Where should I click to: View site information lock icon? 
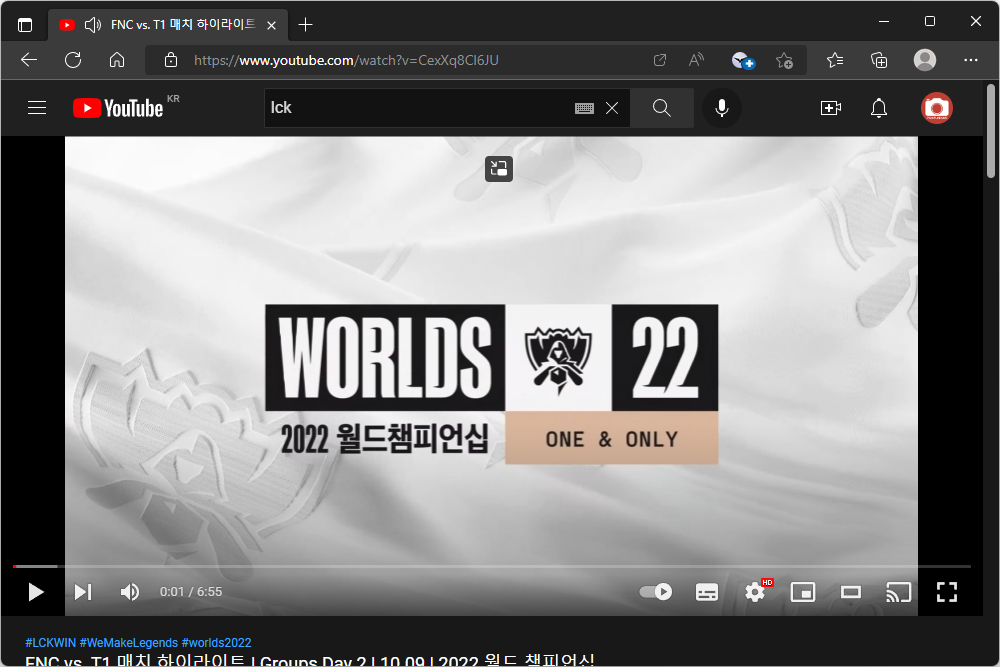click(171, 60)
